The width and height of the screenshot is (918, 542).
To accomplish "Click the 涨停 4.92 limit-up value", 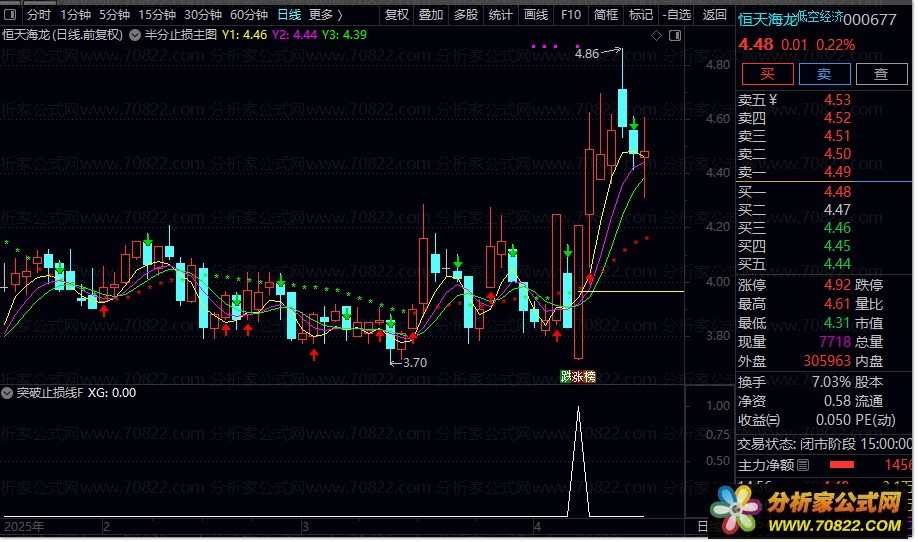I will (837, 285).
